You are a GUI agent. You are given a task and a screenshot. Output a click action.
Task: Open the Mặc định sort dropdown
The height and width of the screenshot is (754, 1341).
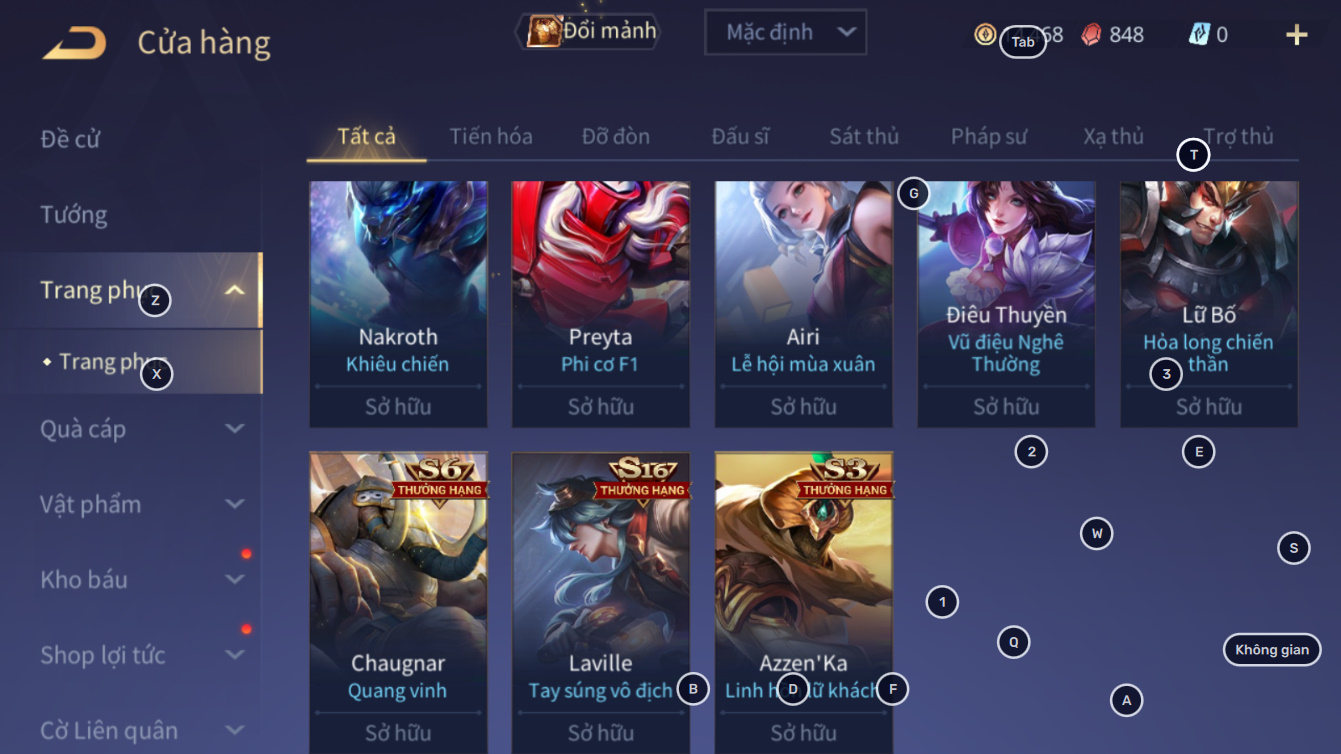click(785, 32)
